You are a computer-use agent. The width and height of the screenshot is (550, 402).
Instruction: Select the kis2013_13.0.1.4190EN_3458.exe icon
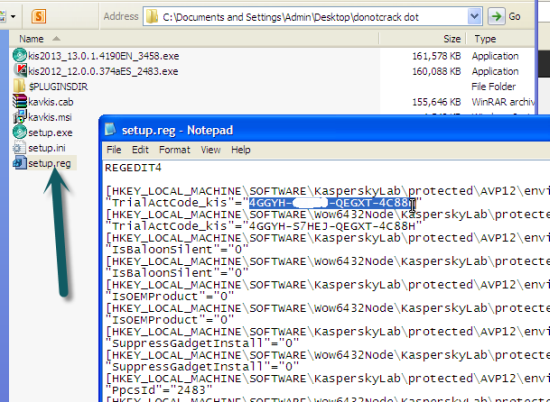(20, 55)
